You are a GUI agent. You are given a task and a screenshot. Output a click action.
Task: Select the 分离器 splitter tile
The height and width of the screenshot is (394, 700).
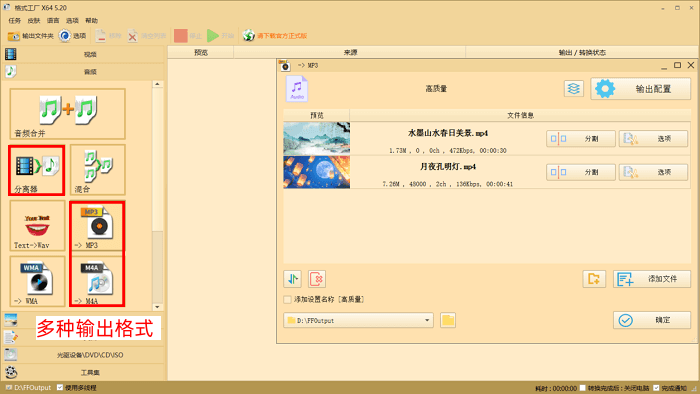pyautogui.click(x=37, y=170)
